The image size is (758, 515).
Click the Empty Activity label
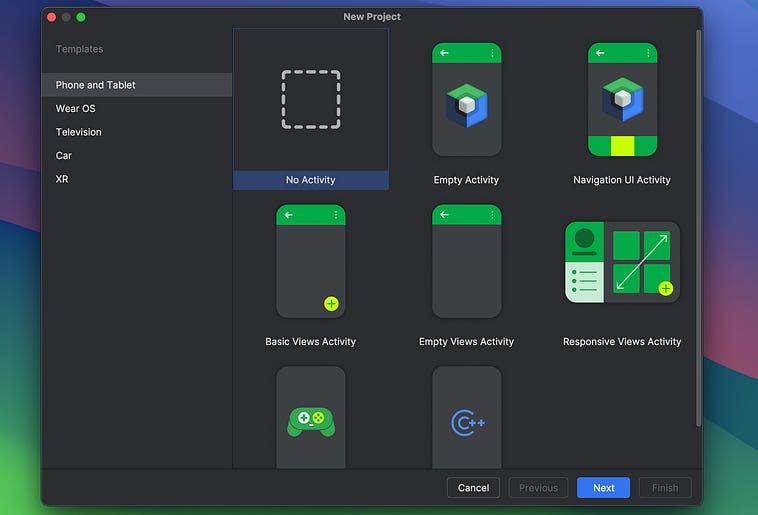tap(466, 180)
